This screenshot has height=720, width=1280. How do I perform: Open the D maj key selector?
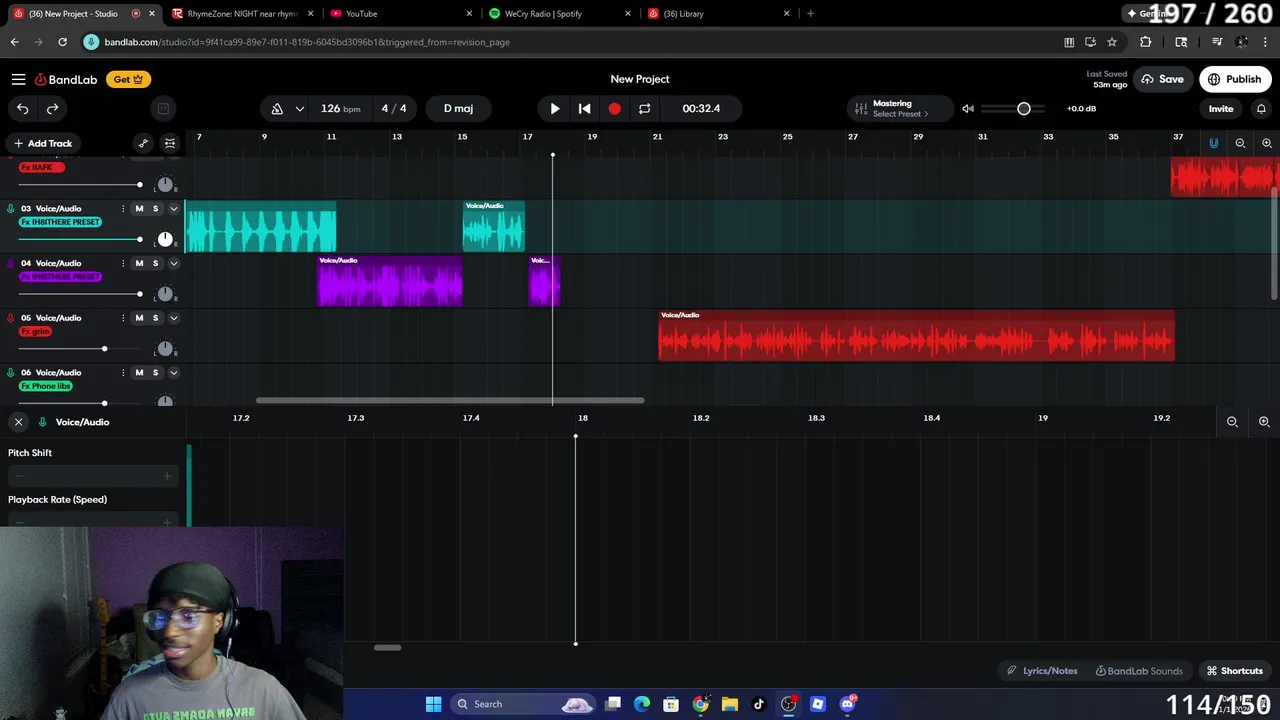pyautogui.click(x=458, y=108)
